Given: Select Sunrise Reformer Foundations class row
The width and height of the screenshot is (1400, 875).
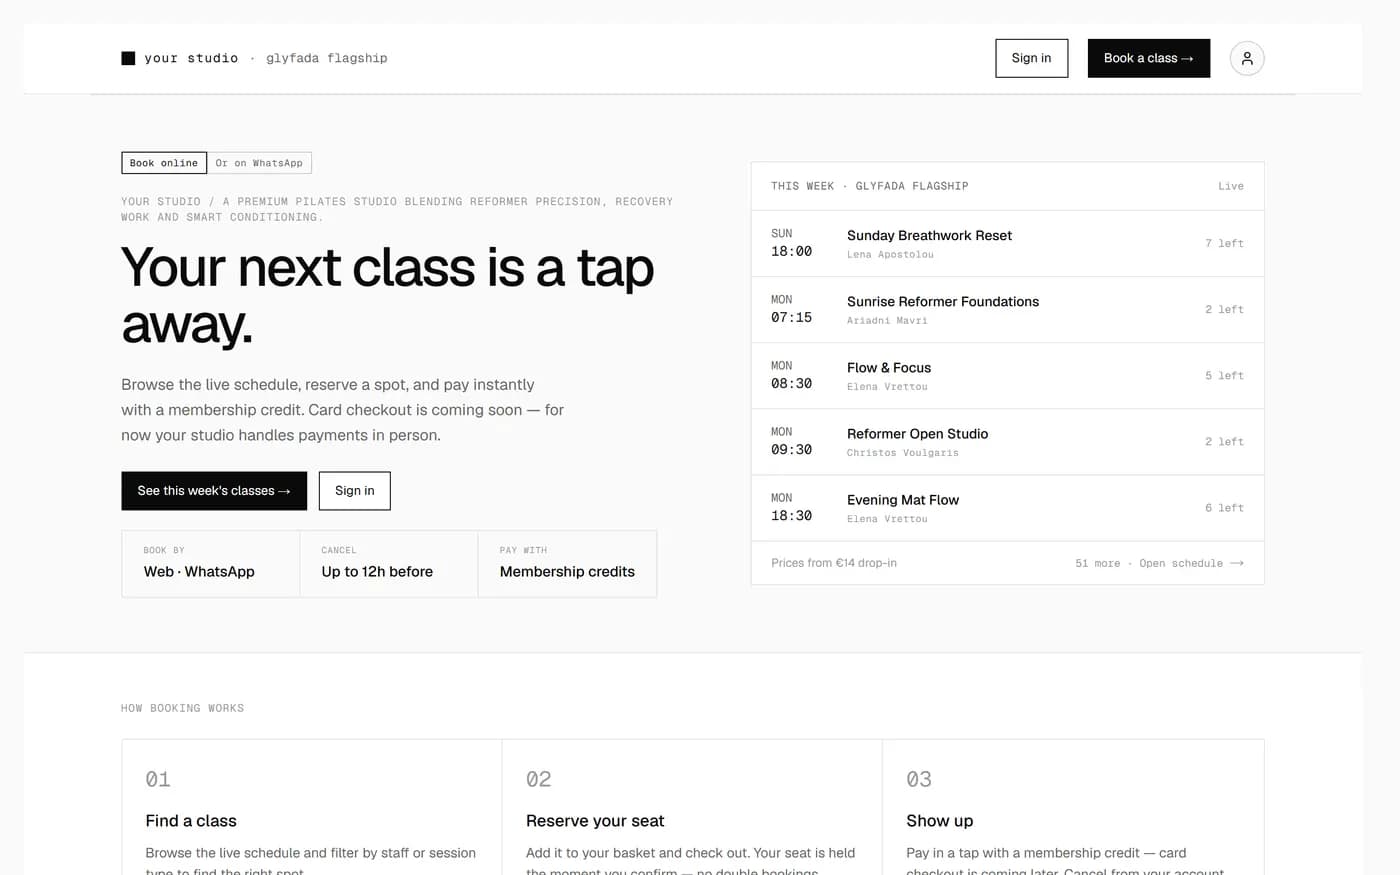Looking at the screenshot, I should point(1007,309).
